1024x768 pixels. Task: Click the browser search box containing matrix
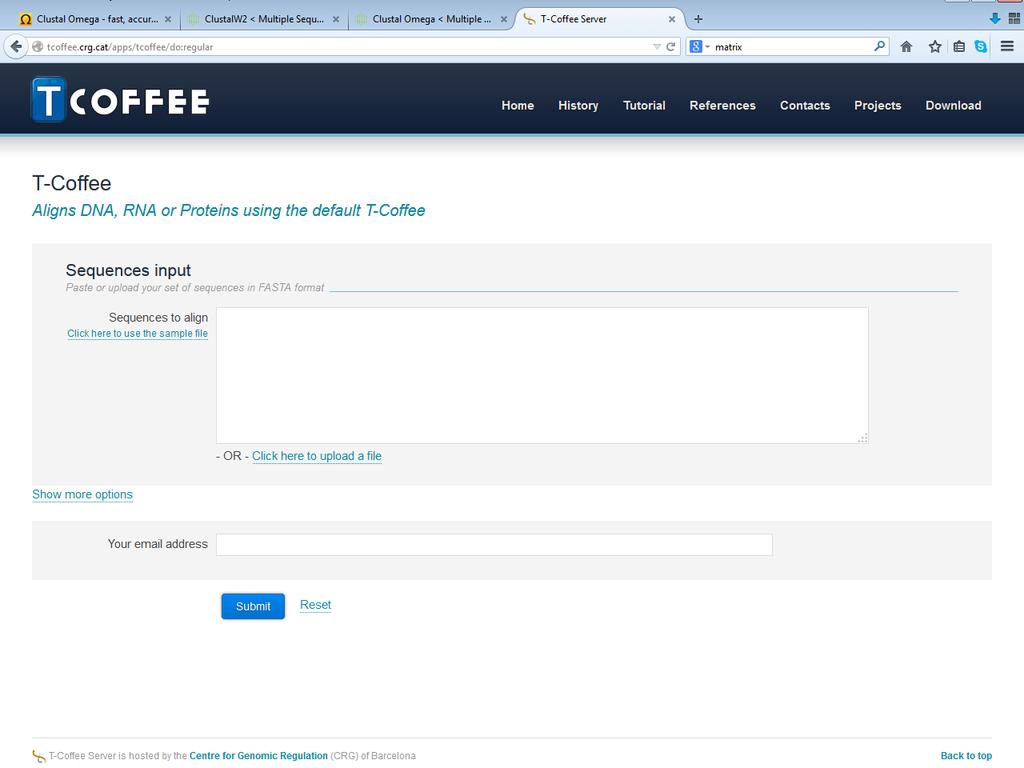coord(790,46)
